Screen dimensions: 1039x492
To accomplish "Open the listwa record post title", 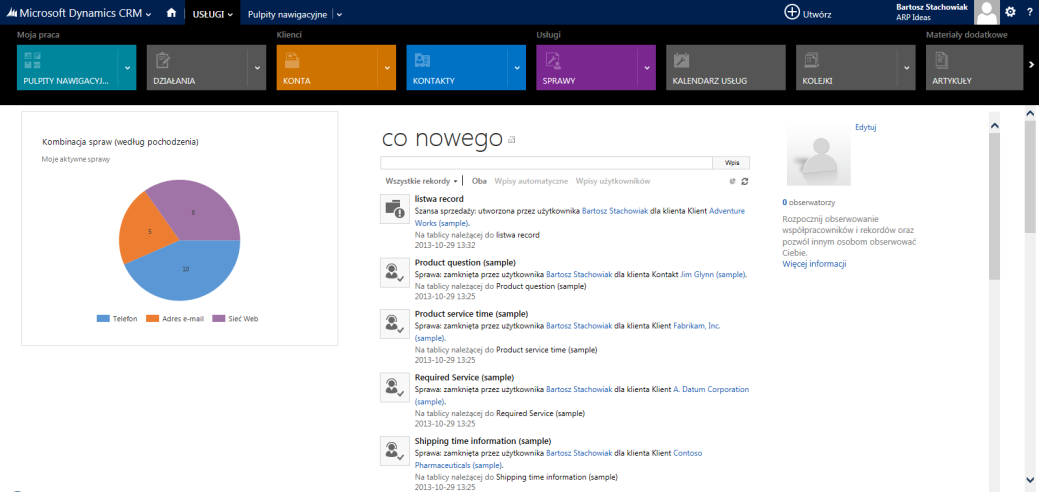I will coord(439,199).
